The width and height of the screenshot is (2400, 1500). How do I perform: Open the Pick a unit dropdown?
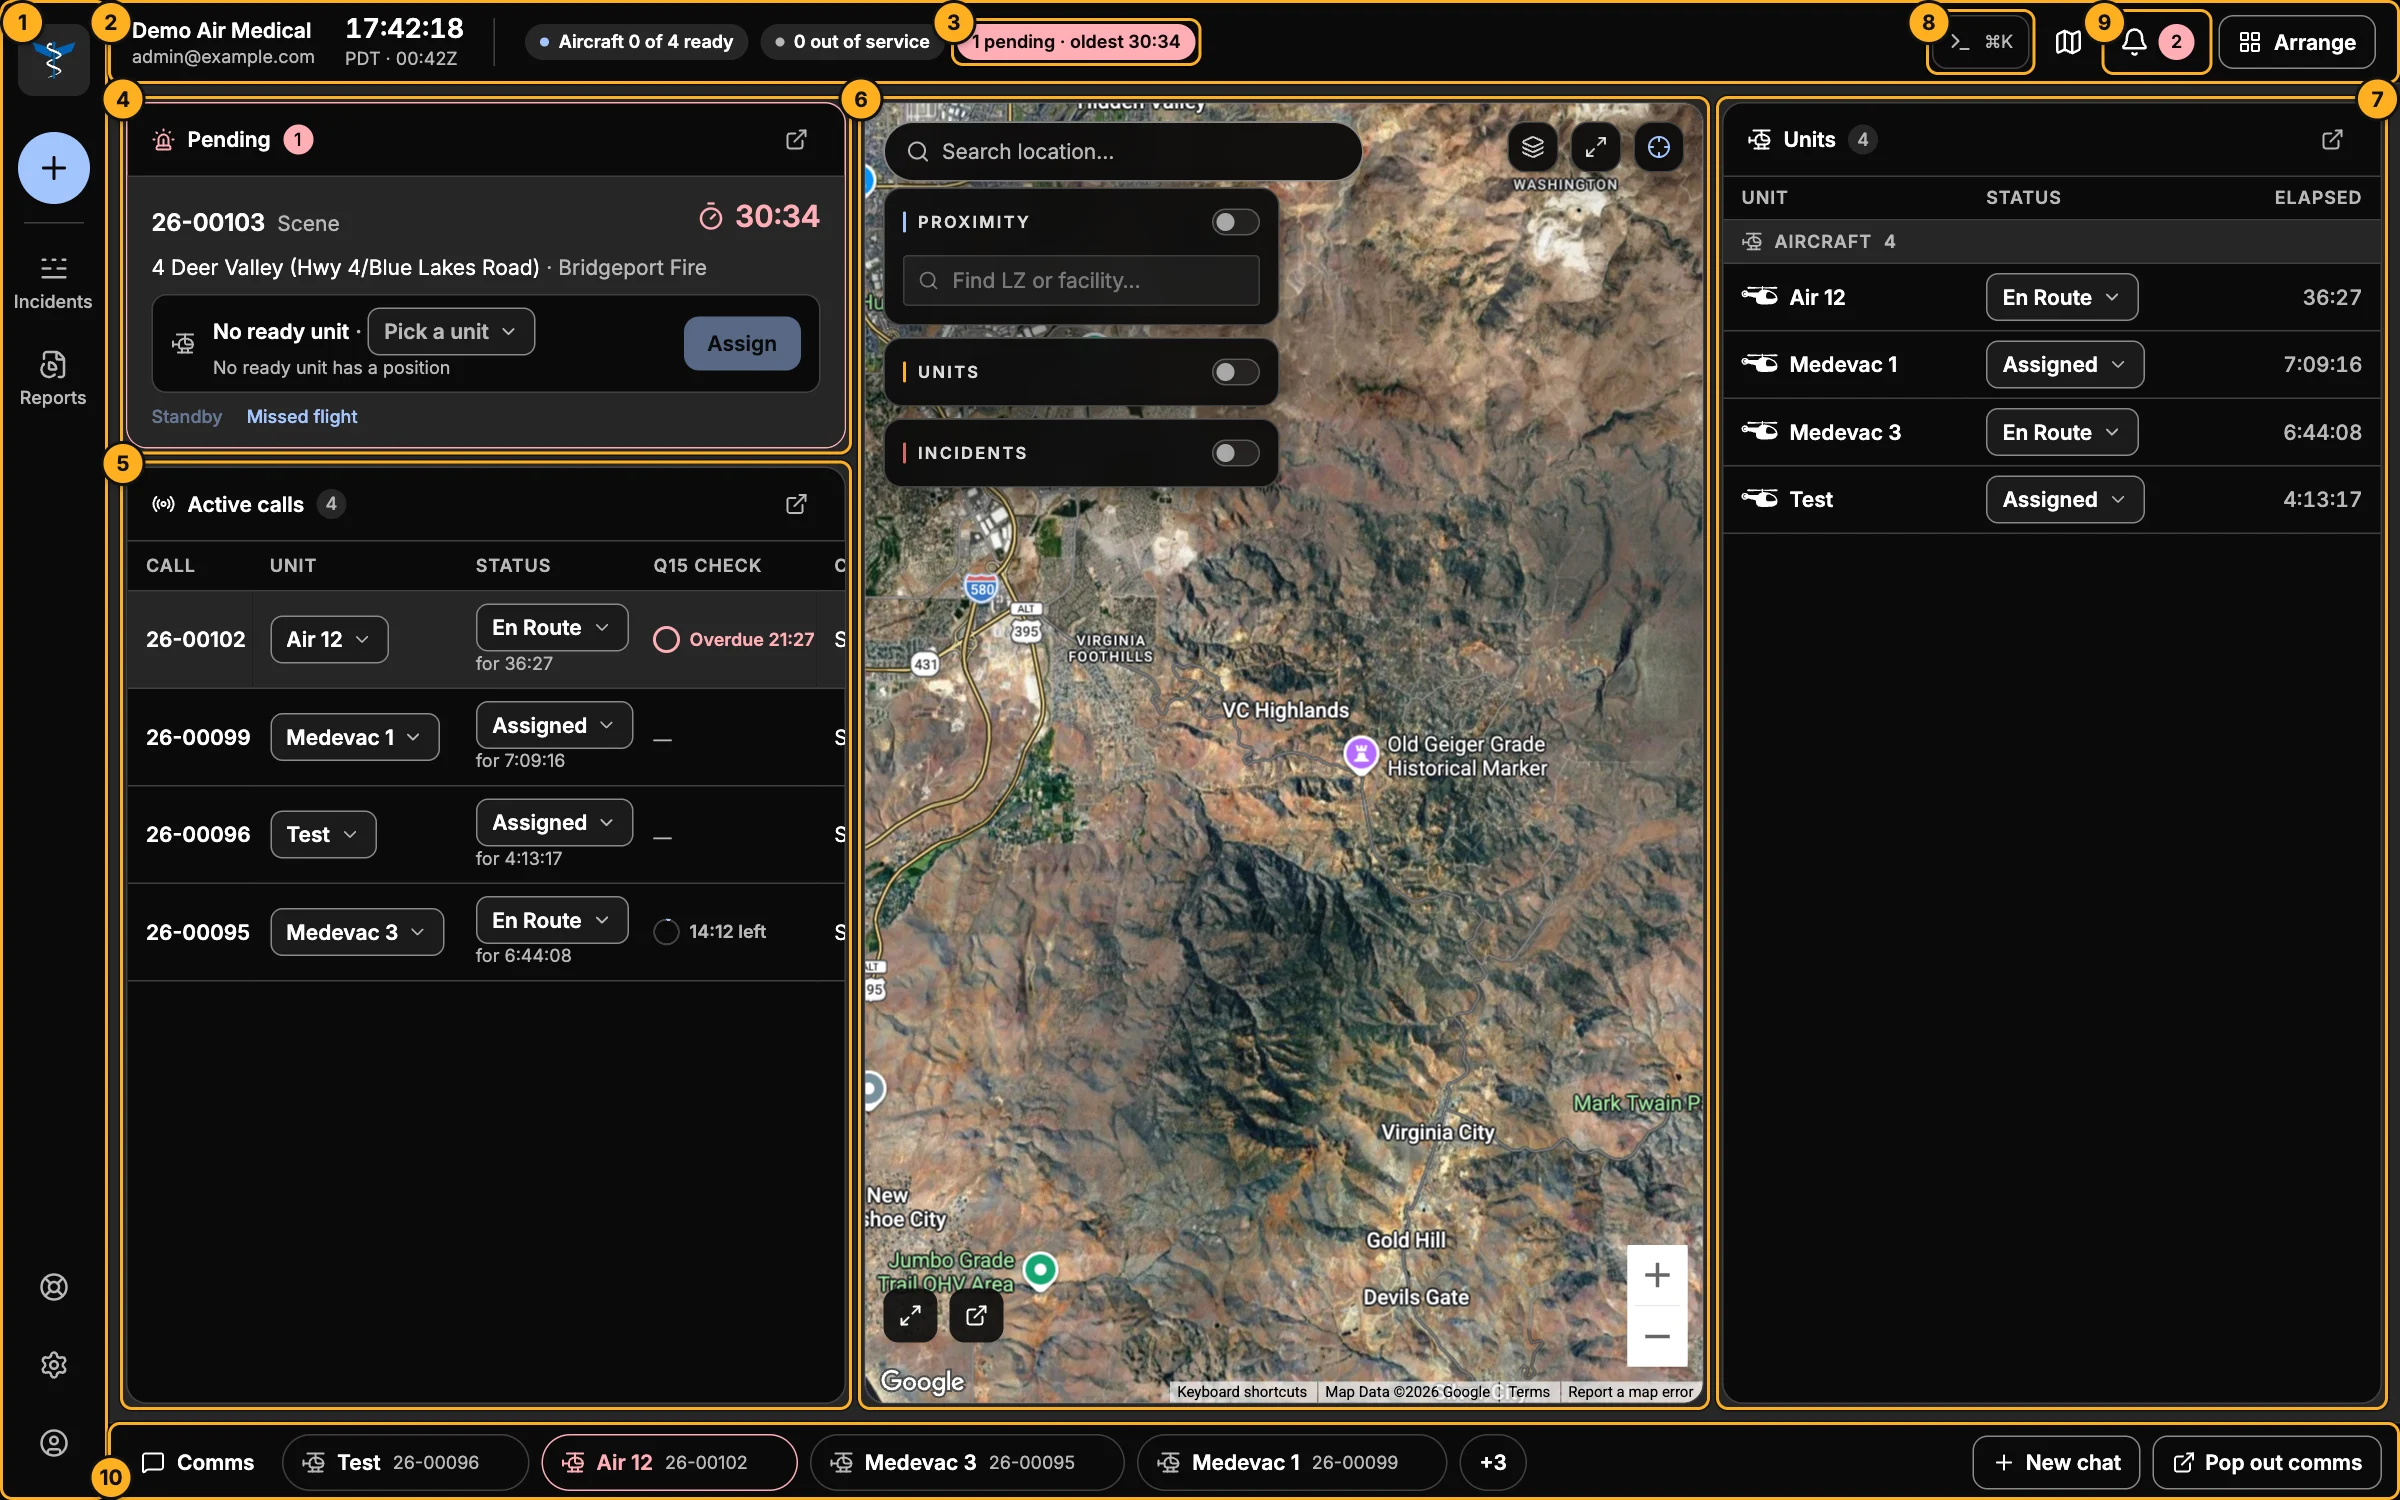click(x=451, y=332)
